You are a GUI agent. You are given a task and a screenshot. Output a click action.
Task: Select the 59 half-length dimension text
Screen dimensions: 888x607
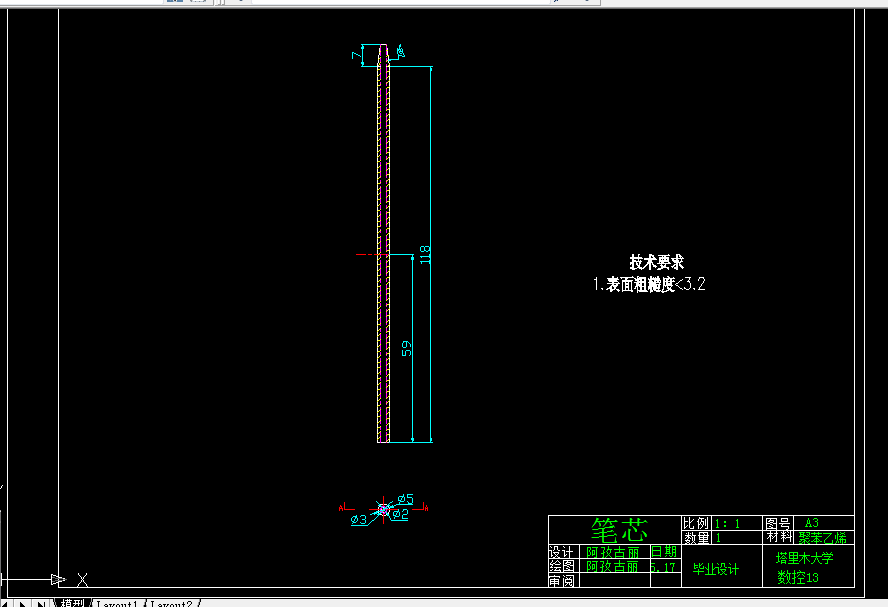click(407, 348)
